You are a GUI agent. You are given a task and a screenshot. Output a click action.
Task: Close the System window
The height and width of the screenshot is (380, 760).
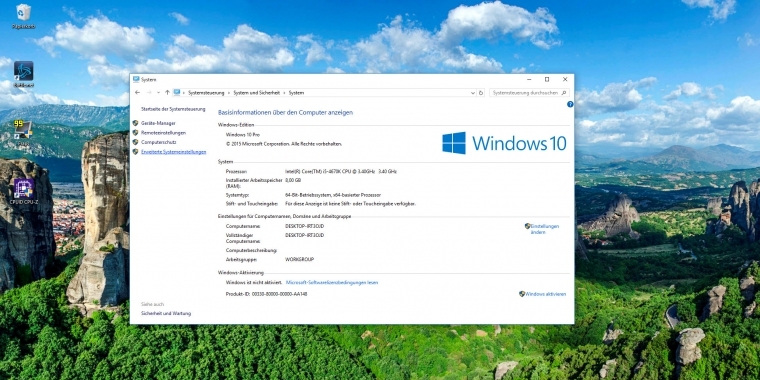(565, 79)
